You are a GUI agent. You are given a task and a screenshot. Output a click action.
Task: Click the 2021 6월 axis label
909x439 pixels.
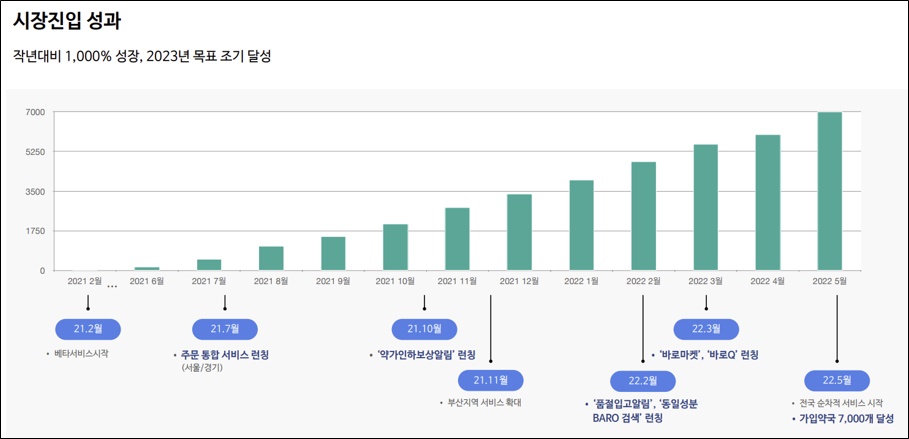[147, 281]
